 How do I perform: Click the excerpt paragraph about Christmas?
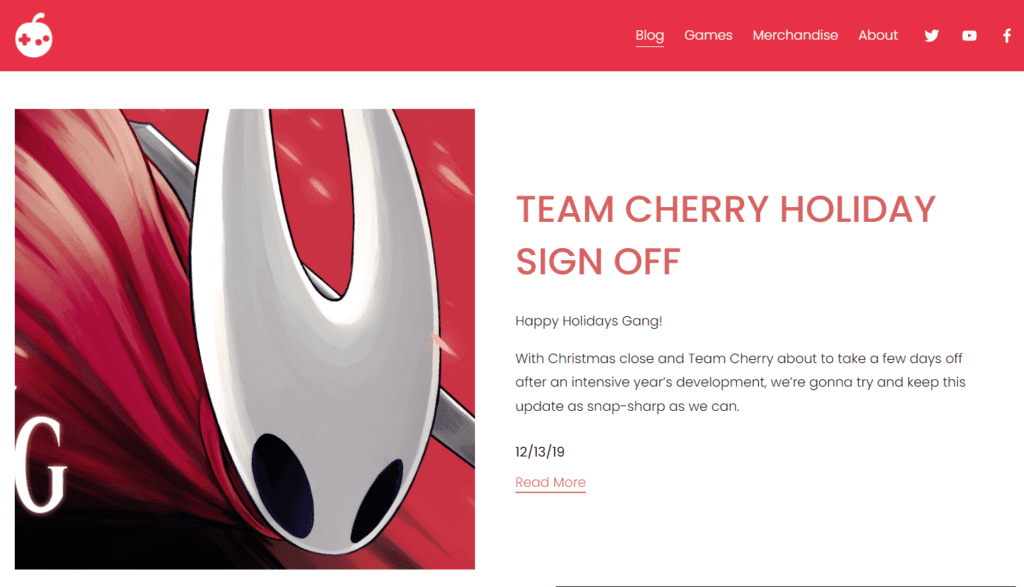[x=740, y=382]
